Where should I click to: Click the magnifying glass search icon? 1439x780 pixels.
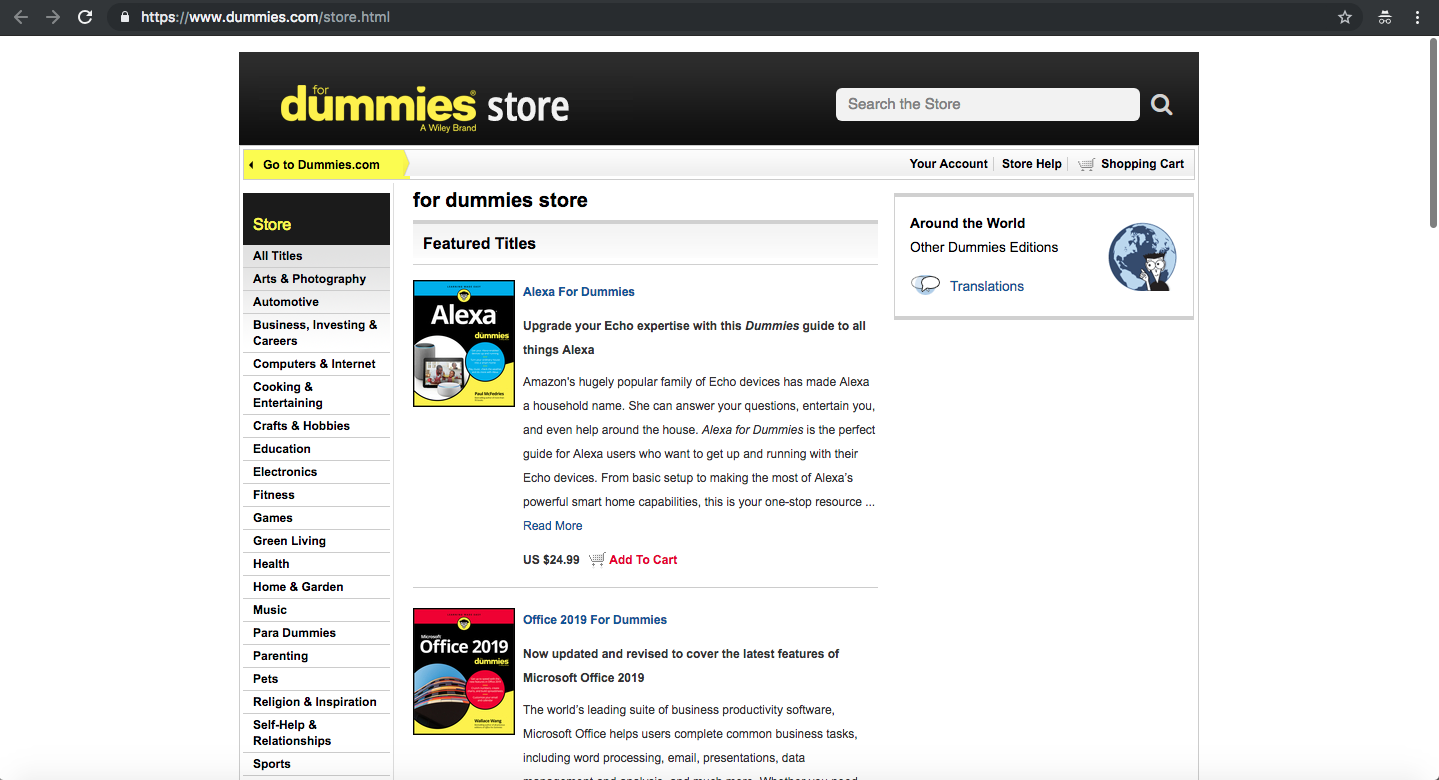click(1161, 104)
